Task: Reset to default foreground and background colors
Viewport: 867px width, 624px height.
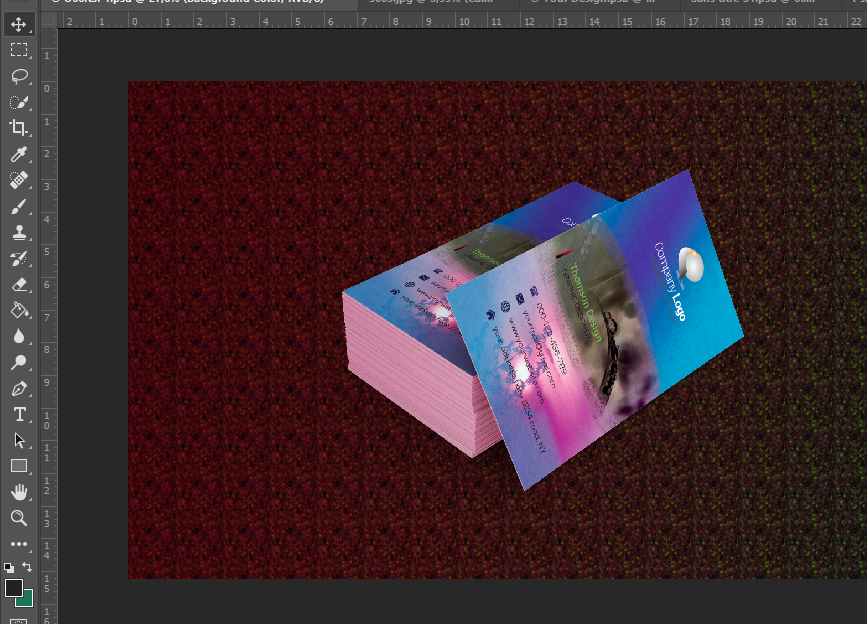Action: [9, 568]
